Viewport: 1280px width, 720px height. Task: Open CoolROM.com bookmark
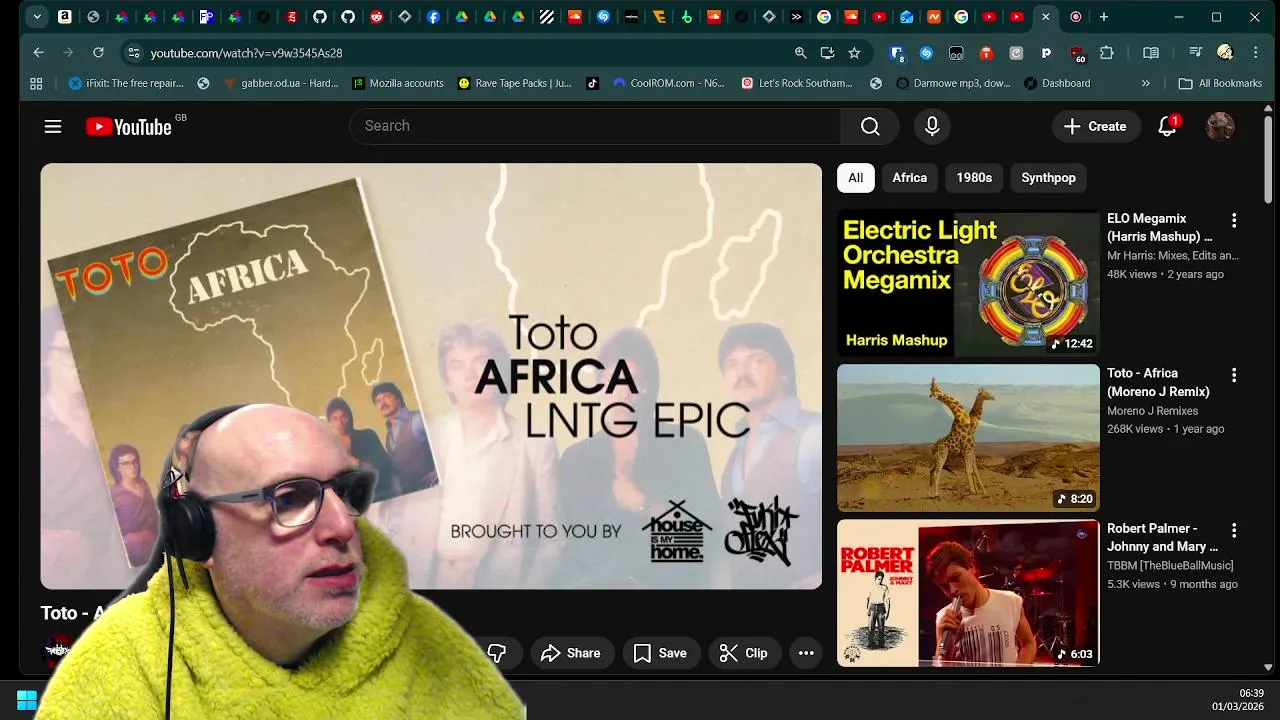(x=668, y=83)
